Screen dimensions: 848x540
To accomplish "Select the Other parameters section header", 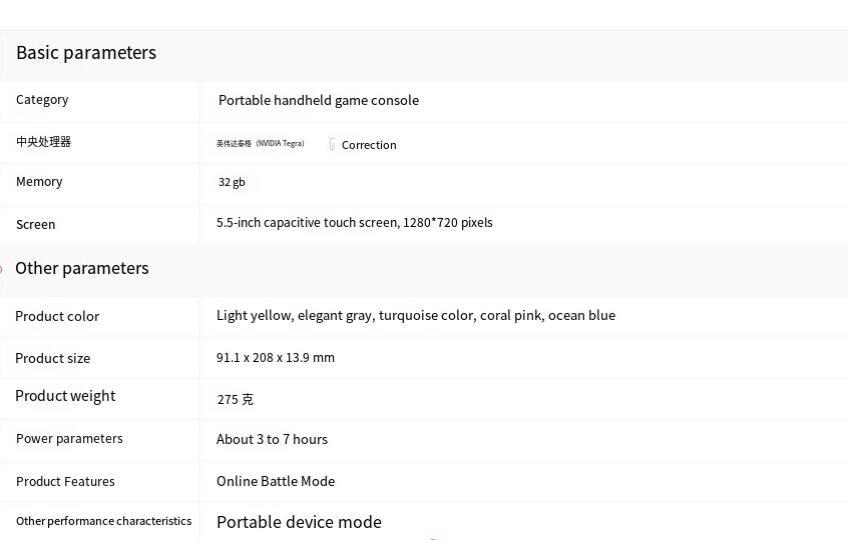I will click(x=82, y=268).
